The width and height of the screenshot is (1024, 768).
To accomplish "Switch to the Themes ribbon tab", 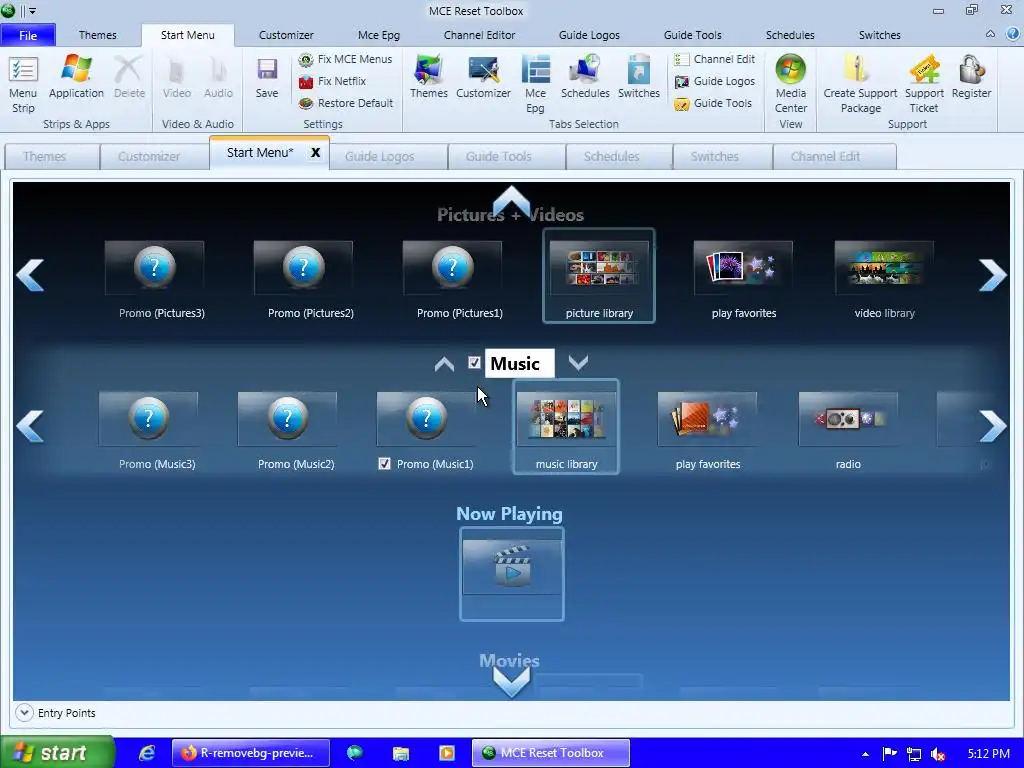I will coord(98,35).
